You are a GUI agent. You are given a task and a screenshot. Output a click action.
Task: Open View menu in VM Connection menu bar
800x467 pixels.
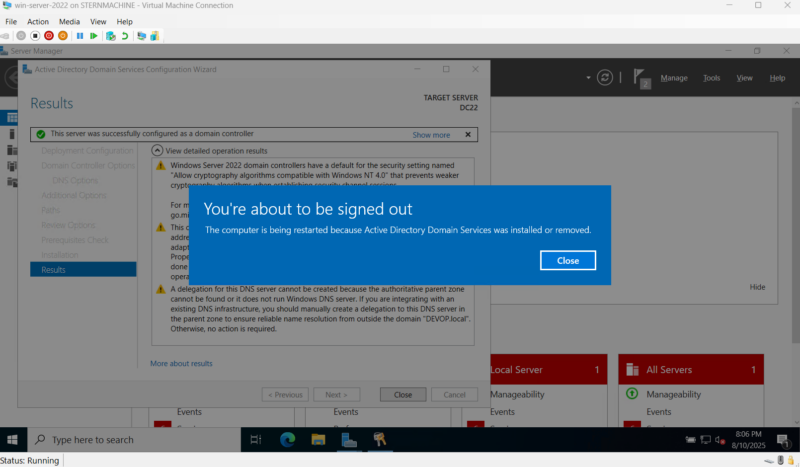98,21
